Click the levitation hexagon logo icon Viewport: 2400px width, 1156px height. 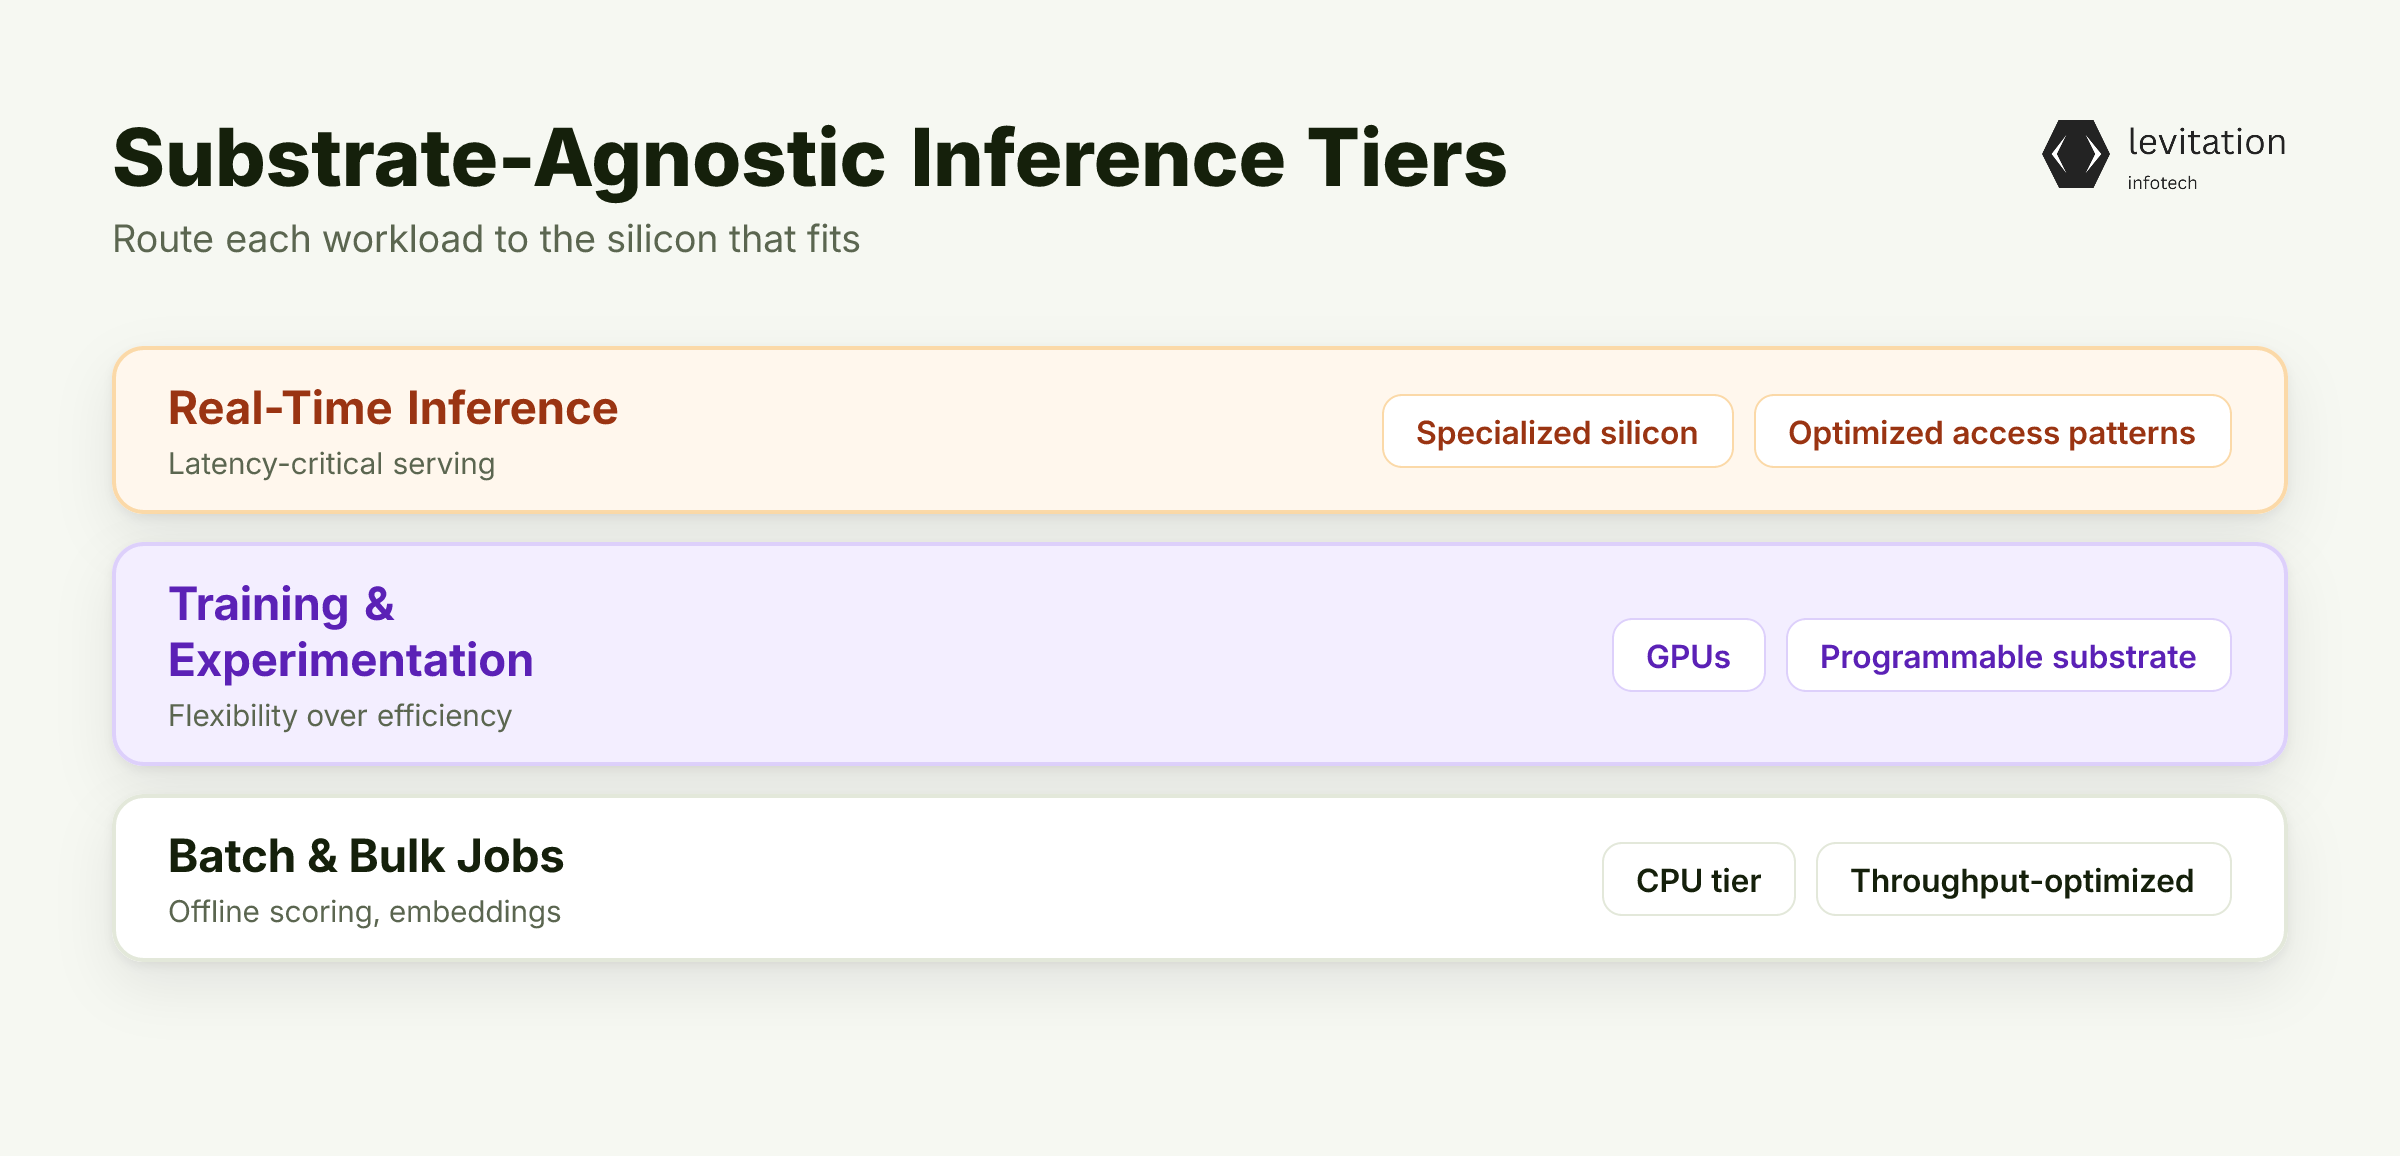pos(2076,154)
